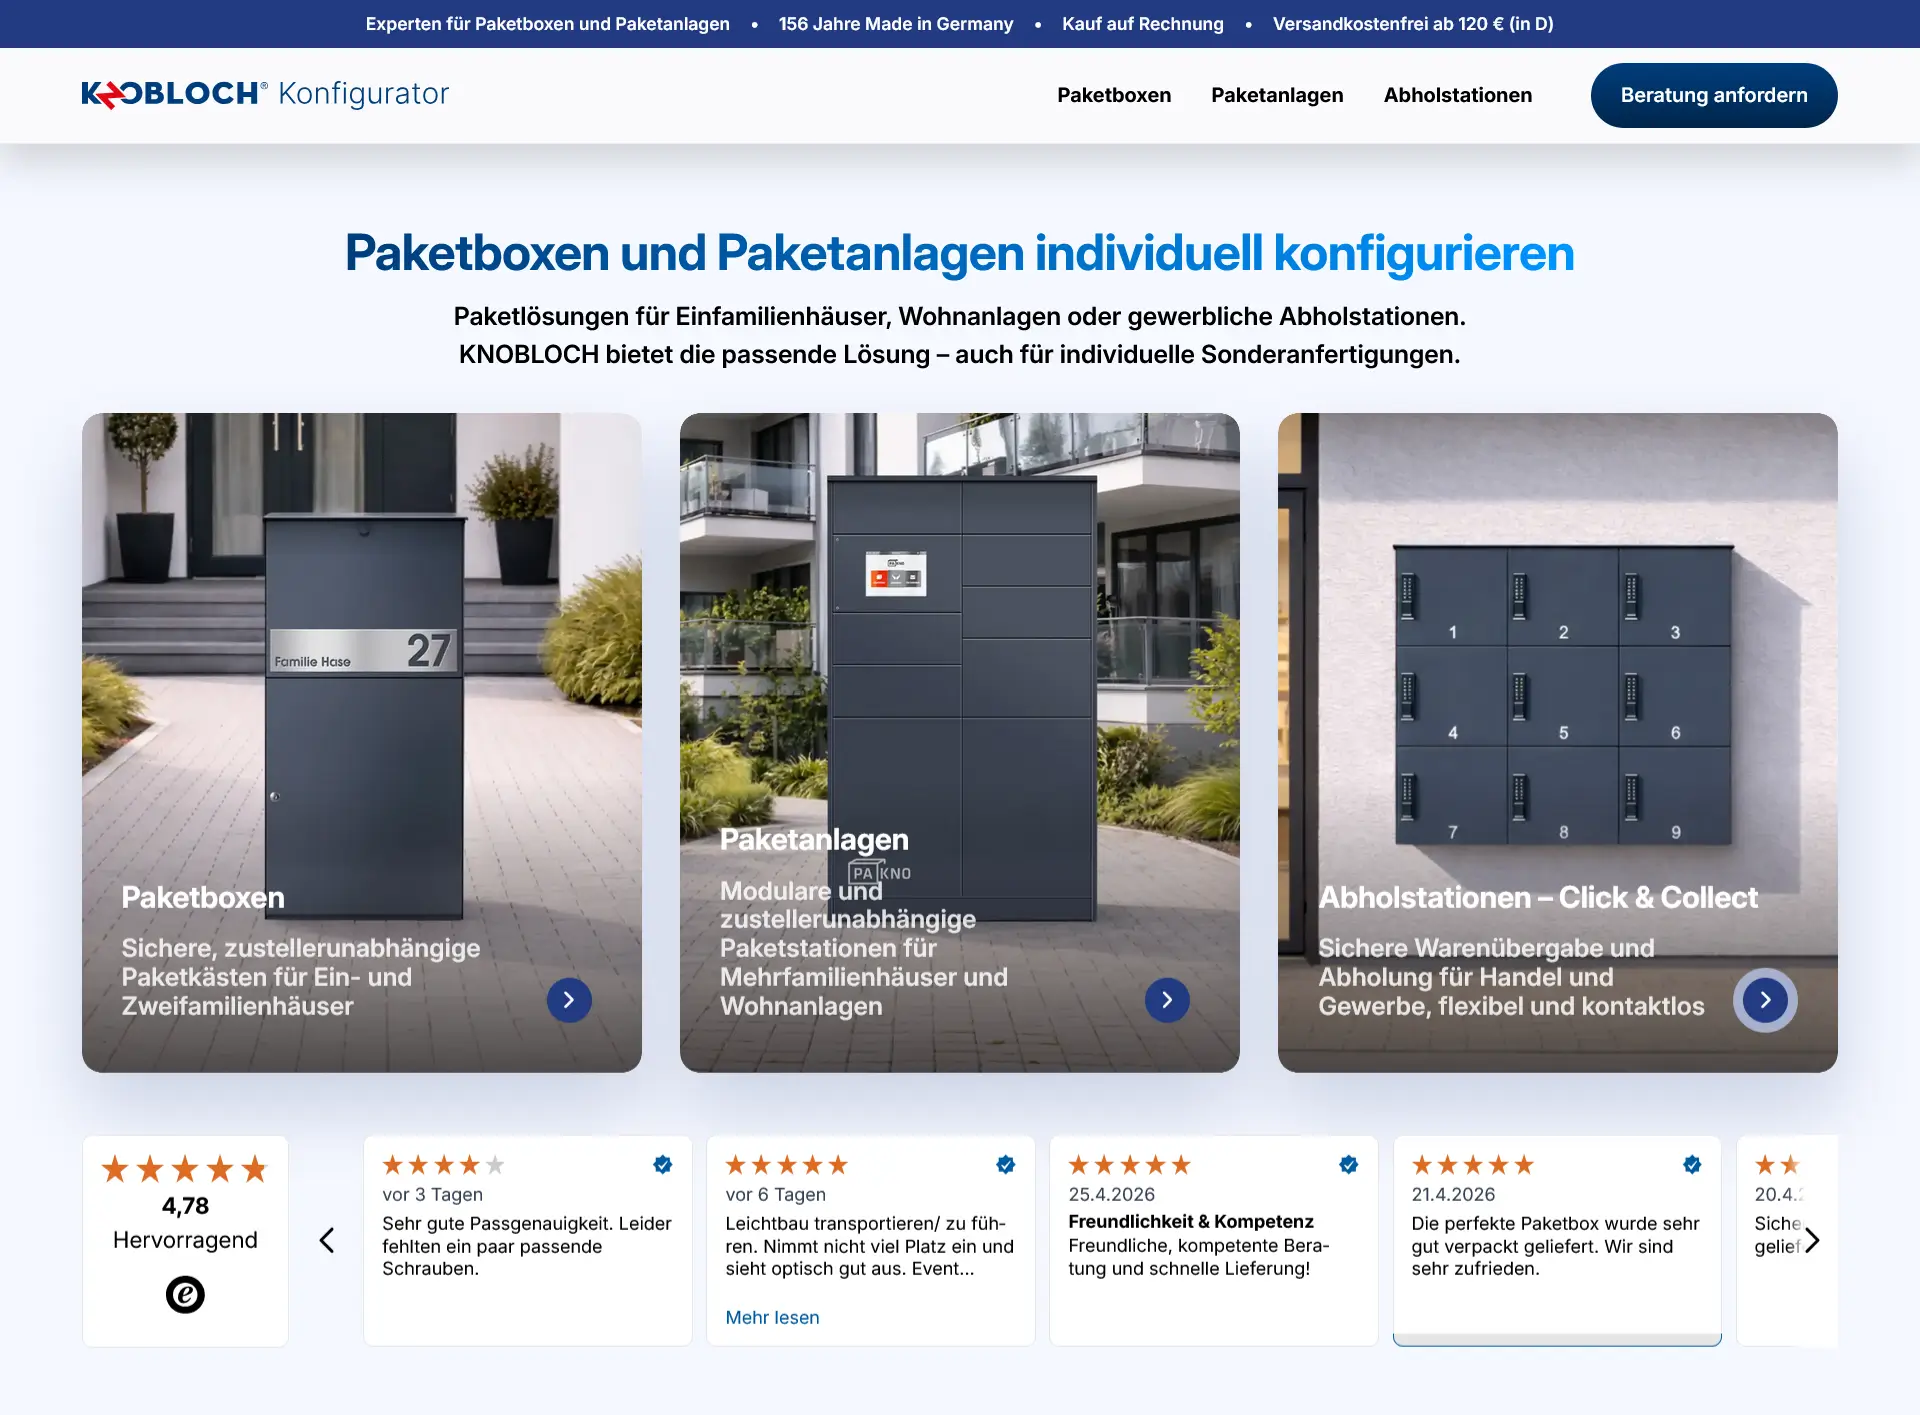Screen dimensions: 1920x1415
Task: Click the arrow icon on the Abholstationen card
Action: [1765, 1000]
